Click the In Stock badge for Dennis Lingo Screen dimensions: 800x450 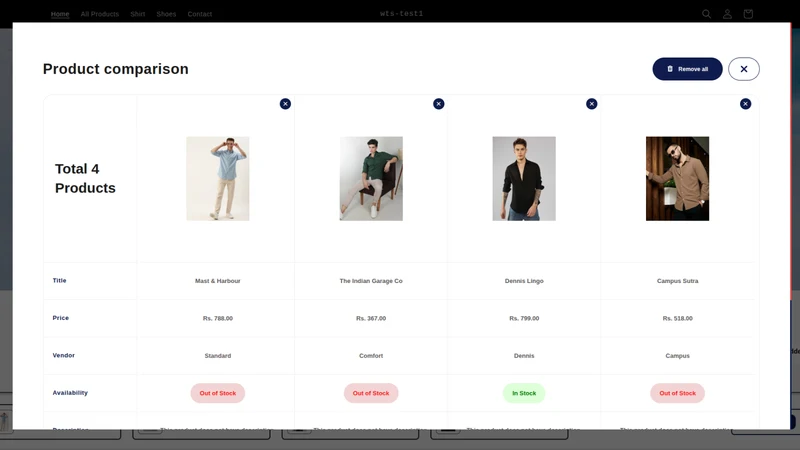524,393
